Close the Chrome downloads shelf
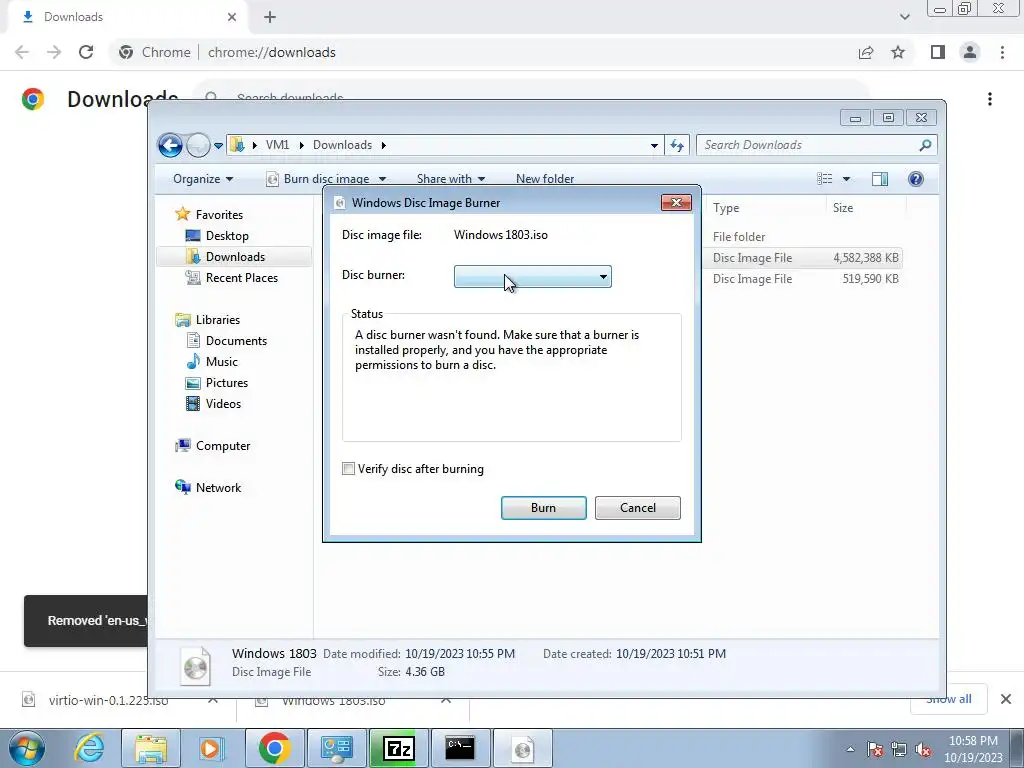The height and width of the screenshot is (768, 1024). coord(1006,699)
